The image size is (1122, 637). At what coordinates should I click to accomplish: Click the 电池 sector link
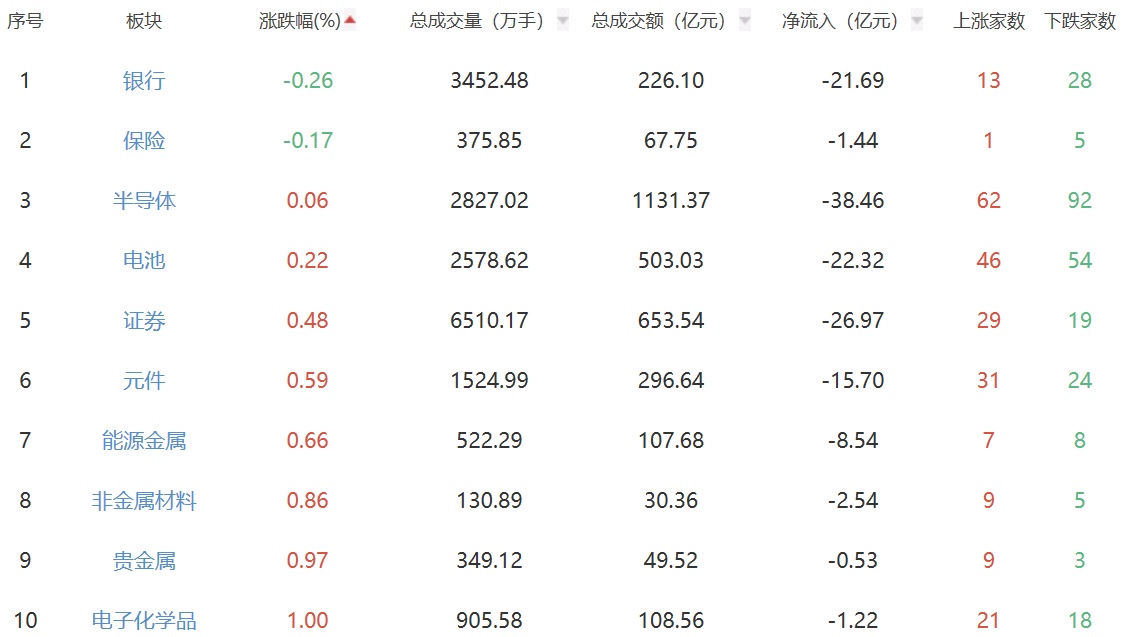144,261
